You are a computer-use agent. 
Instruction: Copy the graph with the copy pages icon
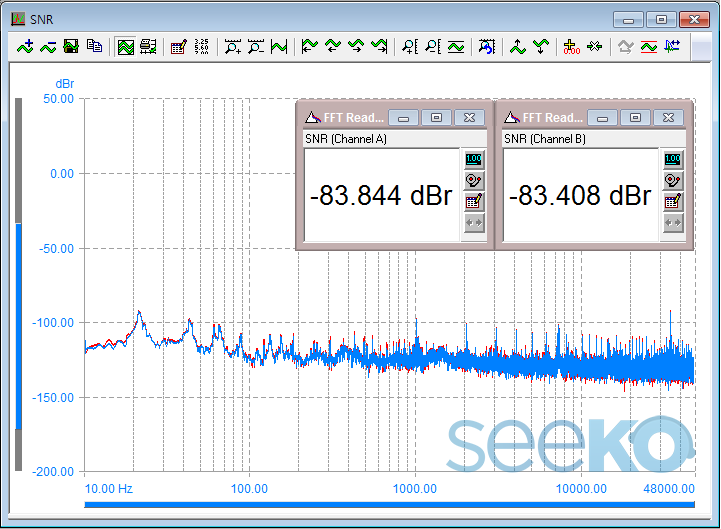(94, 46)
